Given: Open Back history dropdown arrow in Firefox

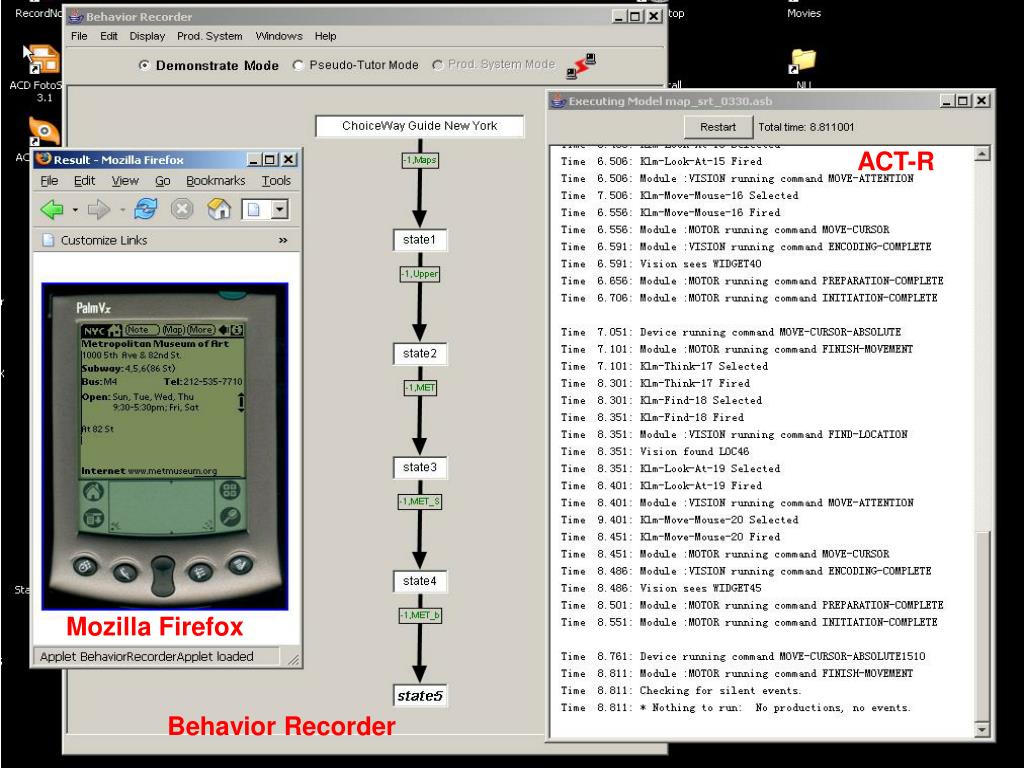Looking at the screenshot, I should [75, 210].
